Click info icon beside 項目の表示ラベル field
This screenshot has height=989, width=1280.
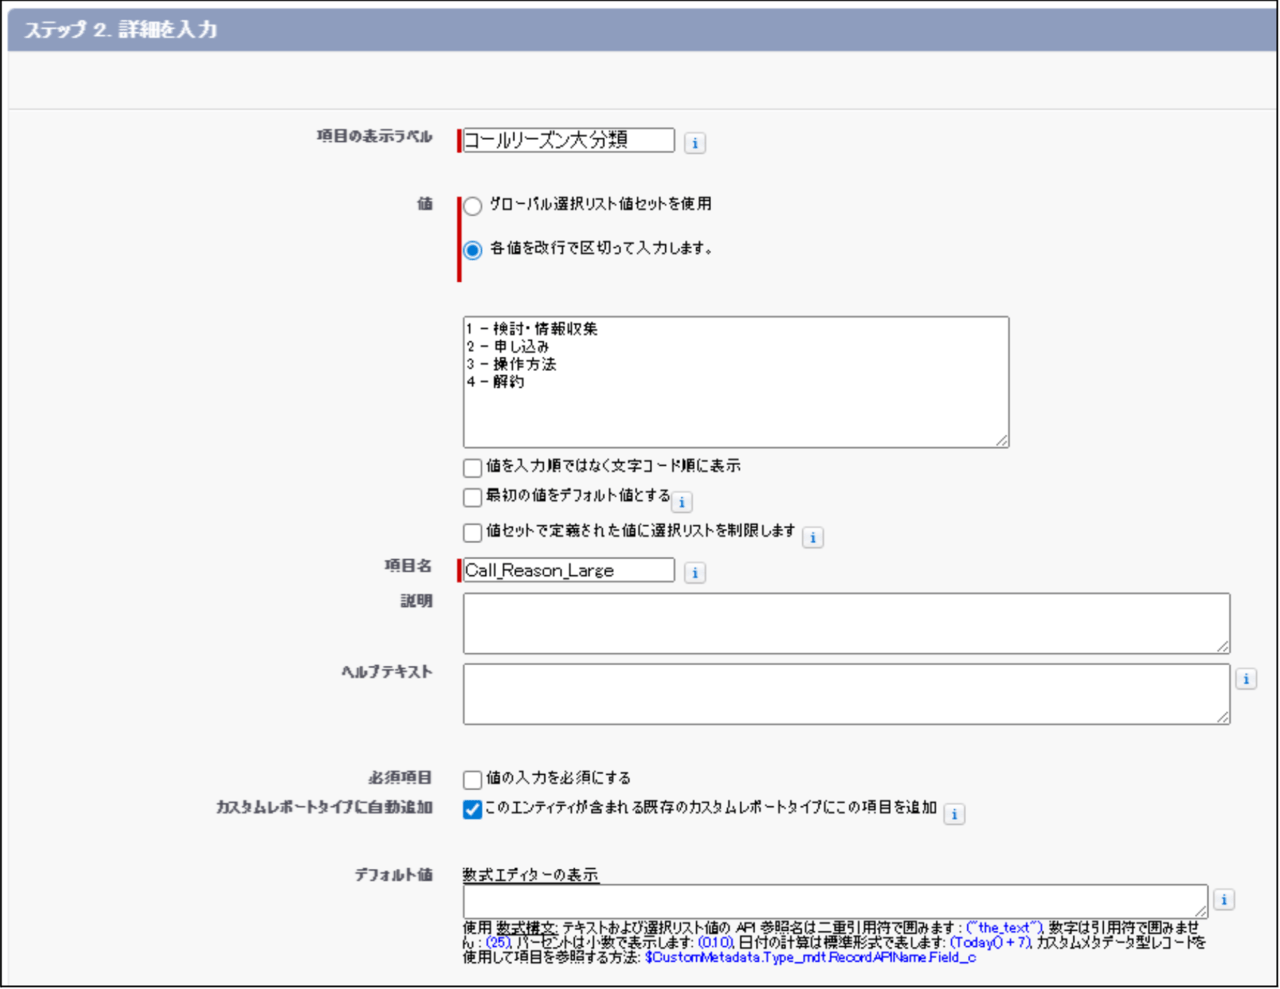pos(695,143)
